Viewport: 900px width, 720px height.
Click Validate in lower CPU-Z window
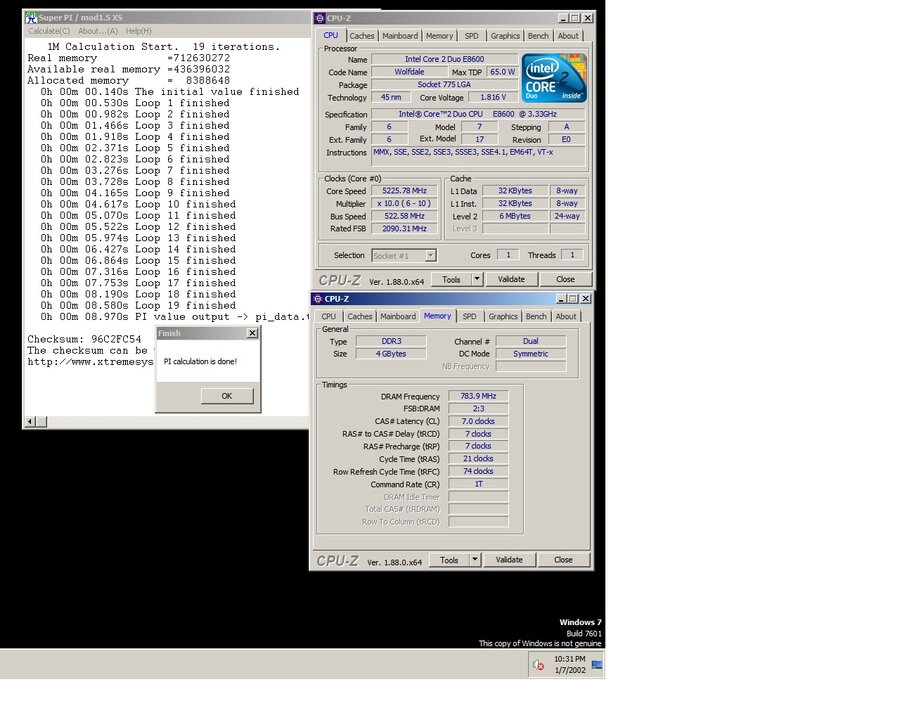509,560
